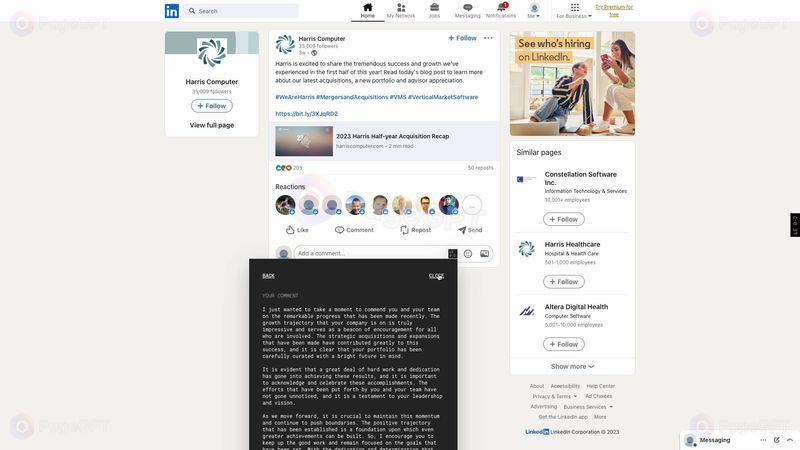This screenshot has width=800, height=450.
Task: Expand the Me profile menu
Action: (x=534, y=11)
